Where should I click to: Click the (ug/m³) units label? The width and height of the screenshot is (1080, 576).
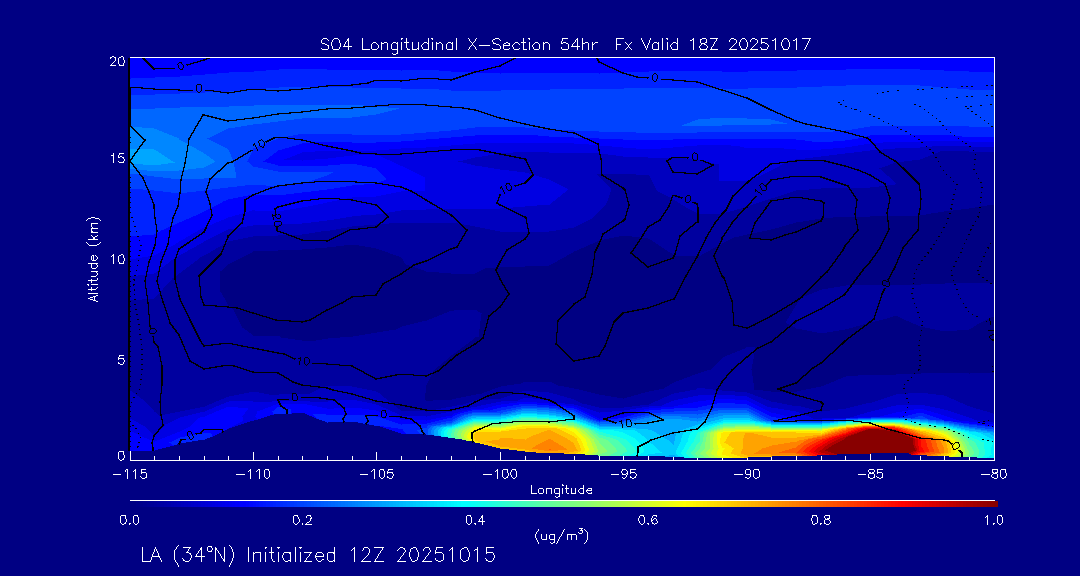[562, 536]
